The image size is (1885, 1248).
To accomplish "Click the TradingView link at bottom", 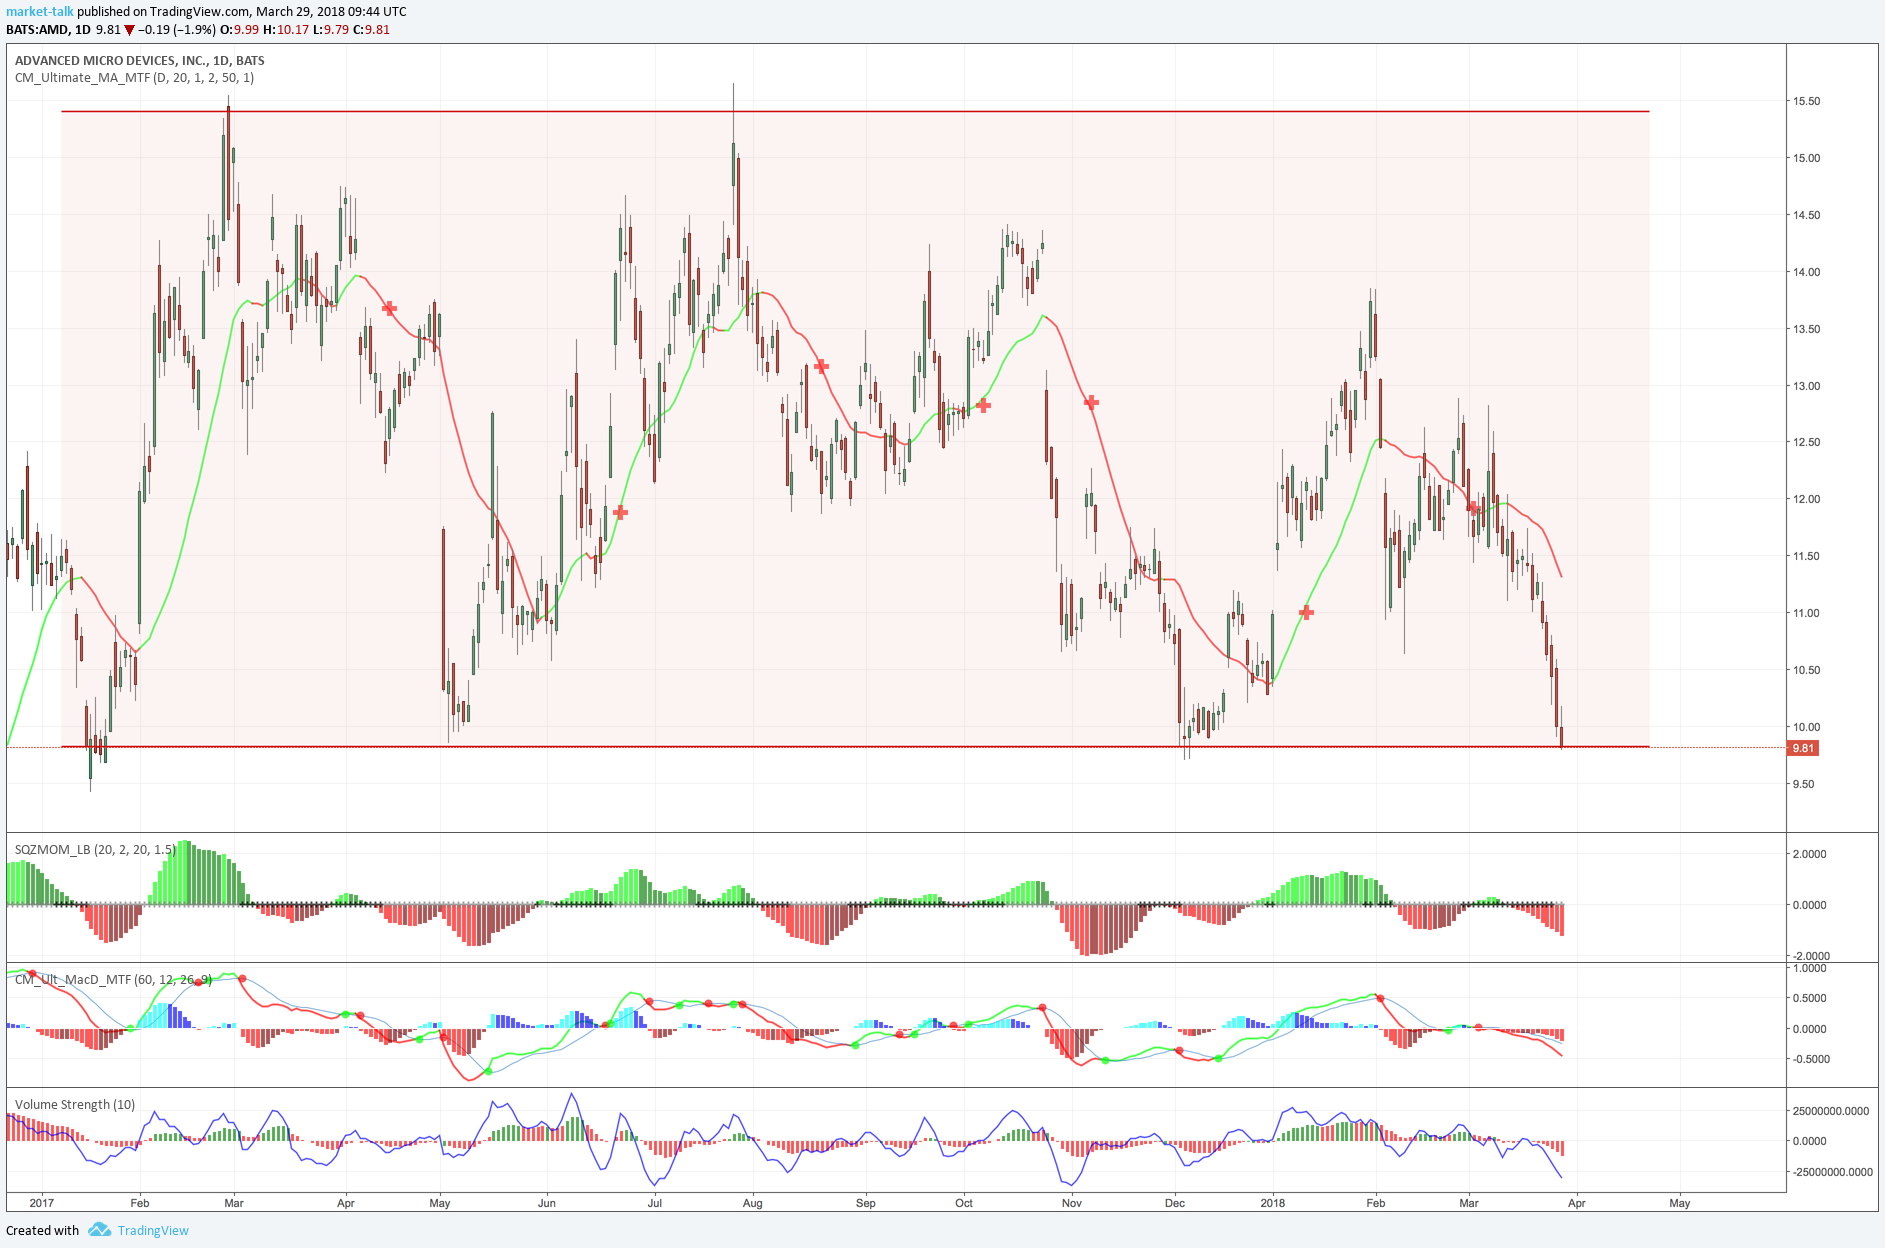I will [153, 1230].
